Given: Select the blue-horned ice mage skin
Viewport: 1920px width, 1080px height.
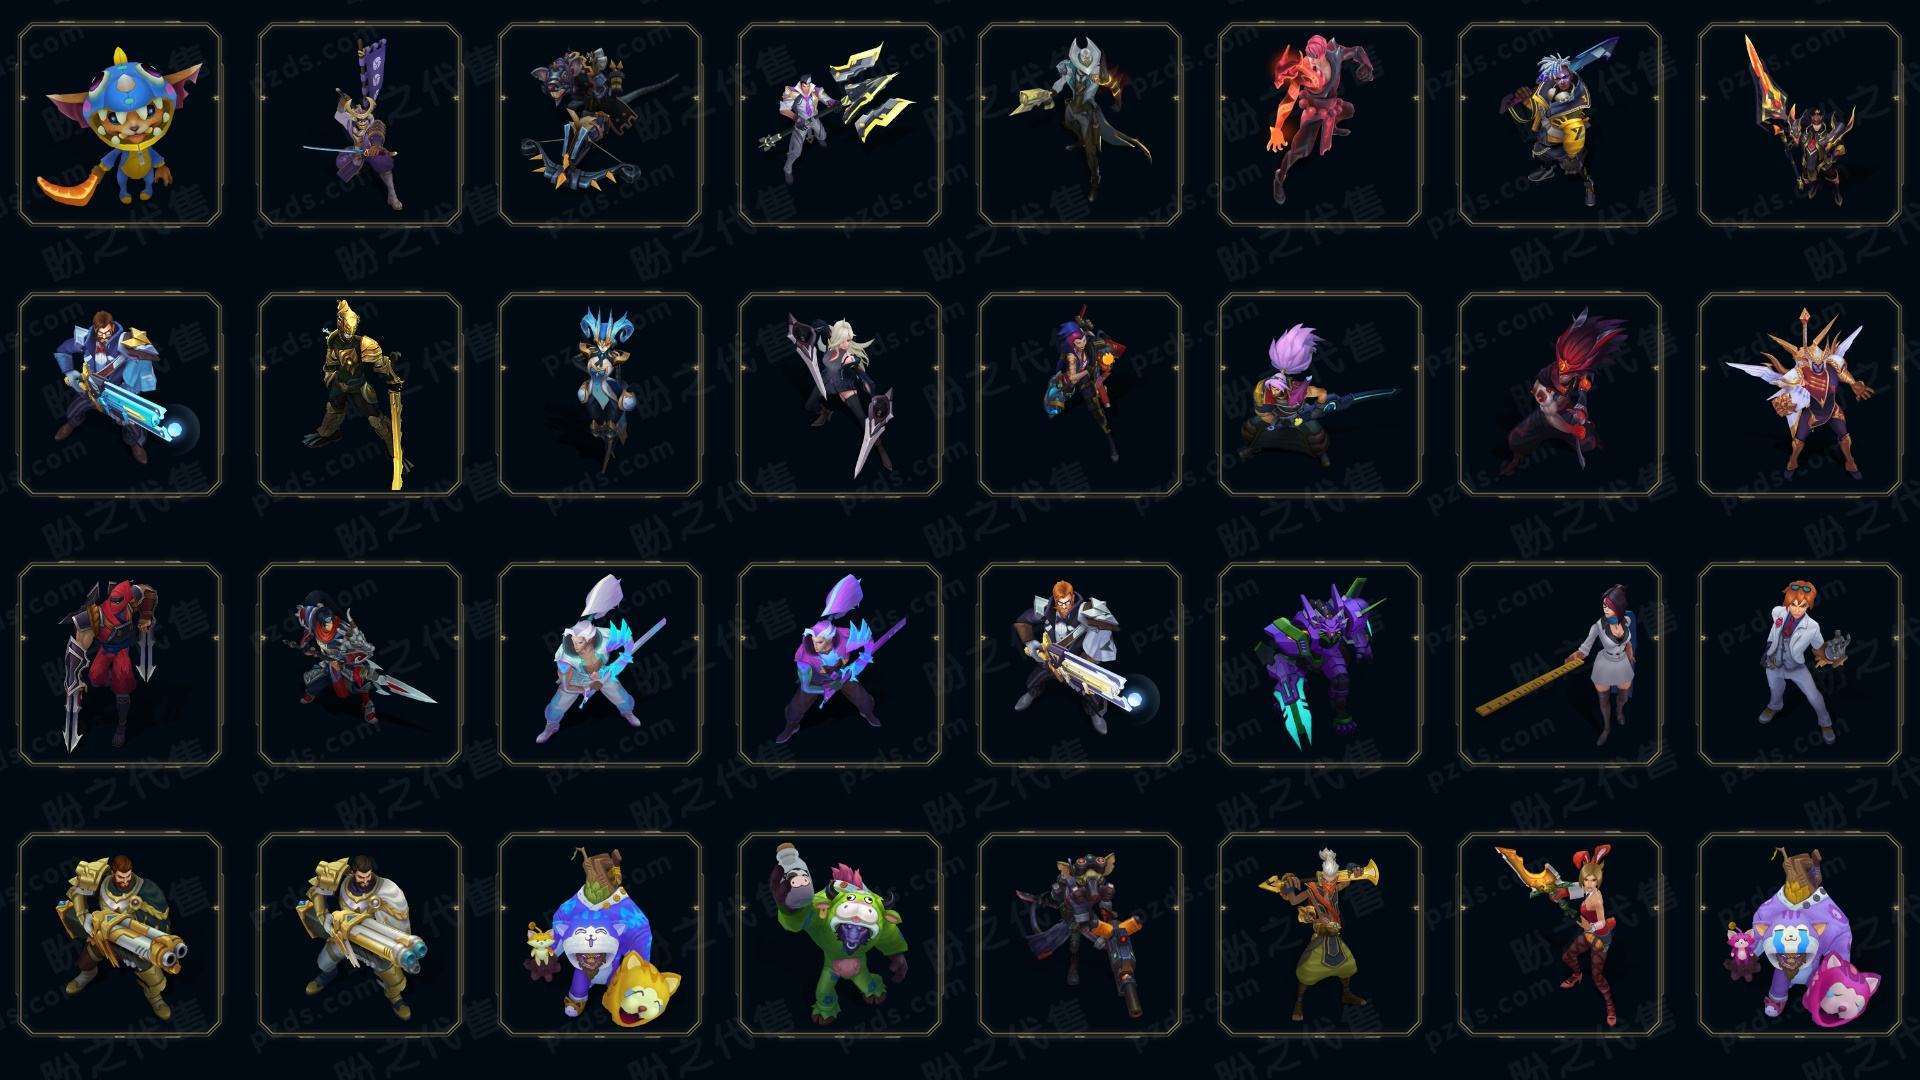Looking at the screenshot, I should 600,394.
